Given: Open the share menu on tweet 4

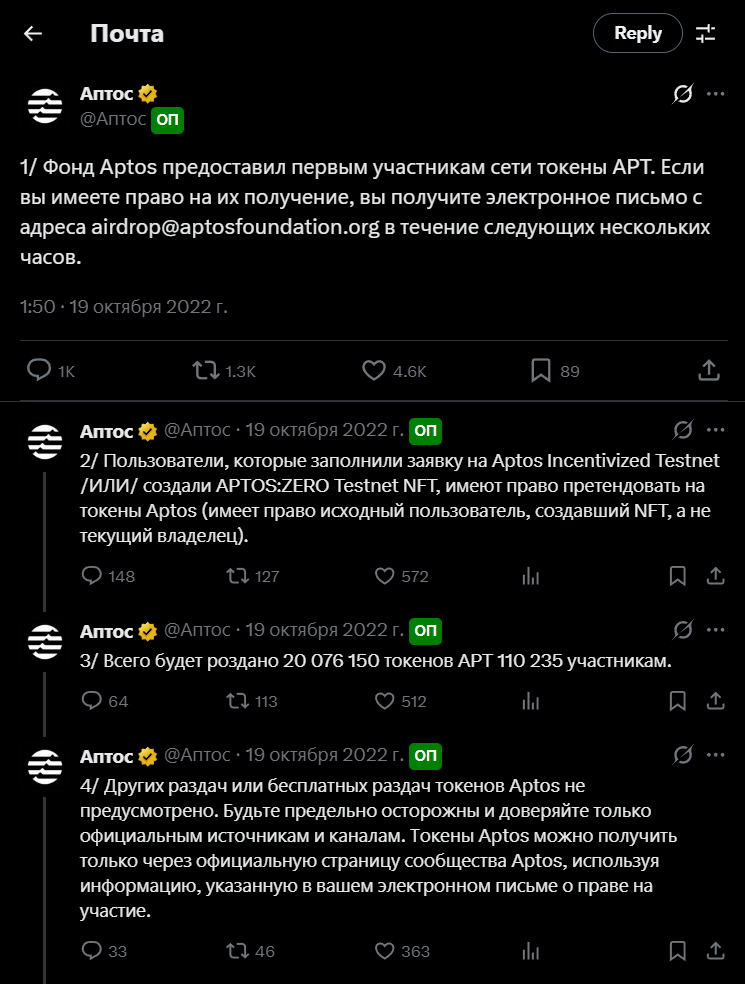Looking at the screenshot, I should tap(716, 951).
